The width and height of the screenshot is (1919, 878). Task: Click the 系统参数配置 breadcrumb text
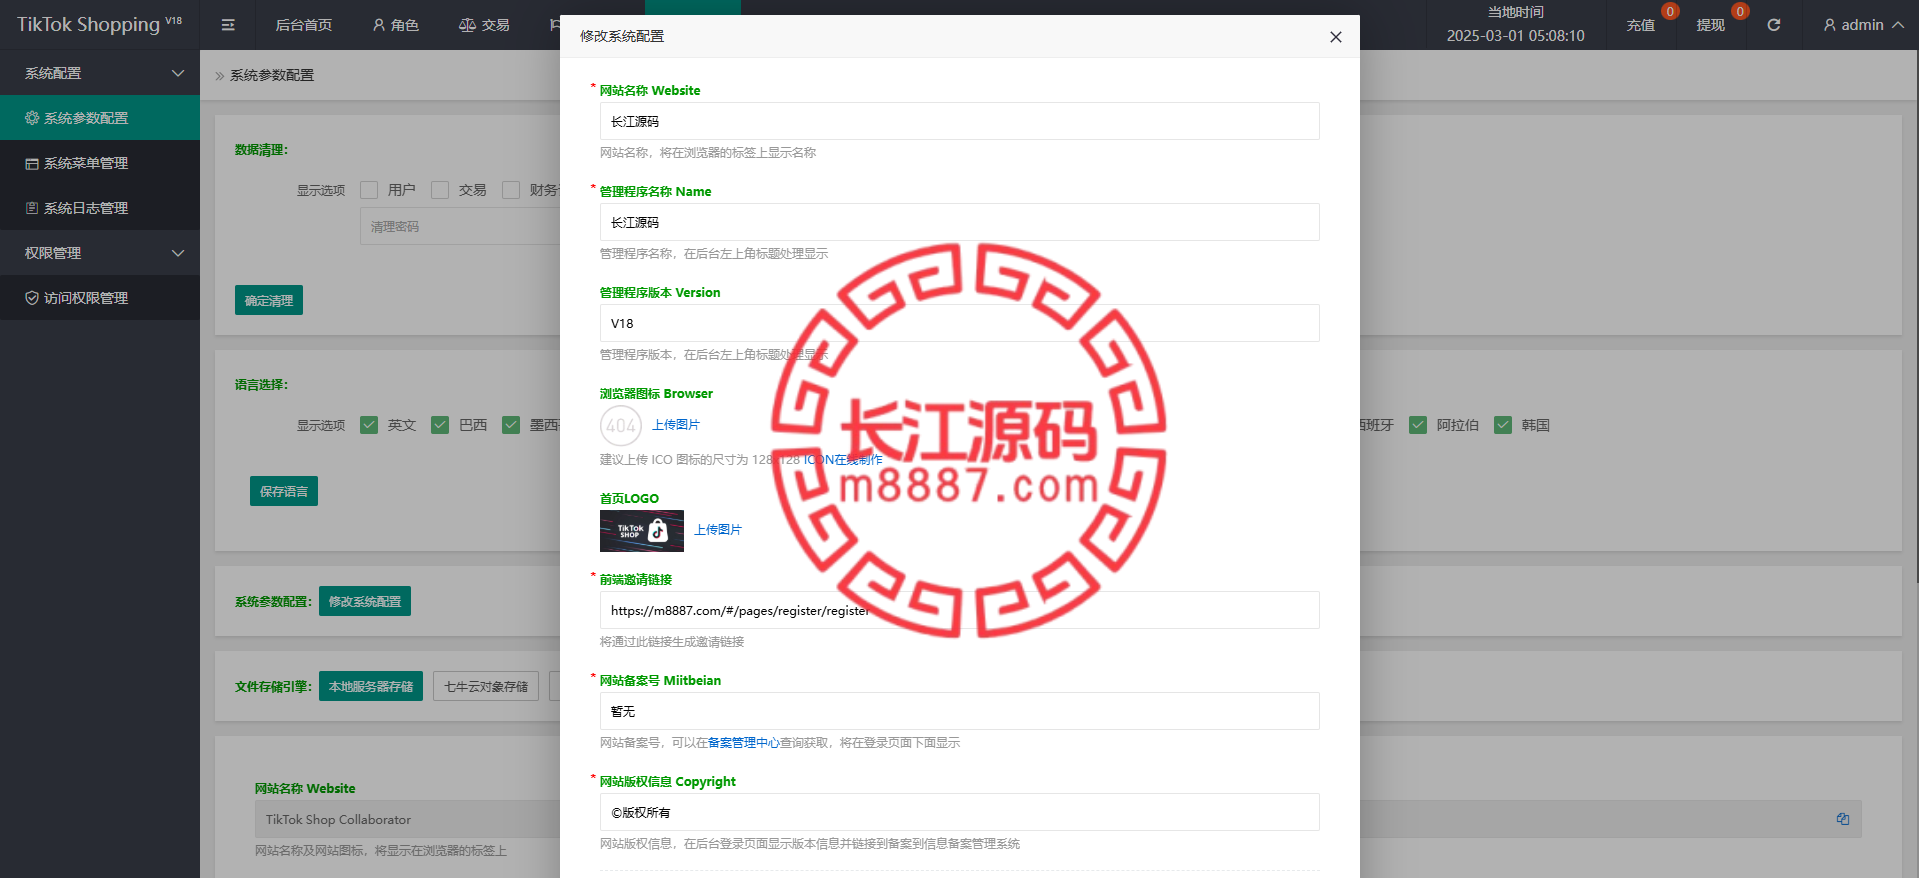click(272, 75)
